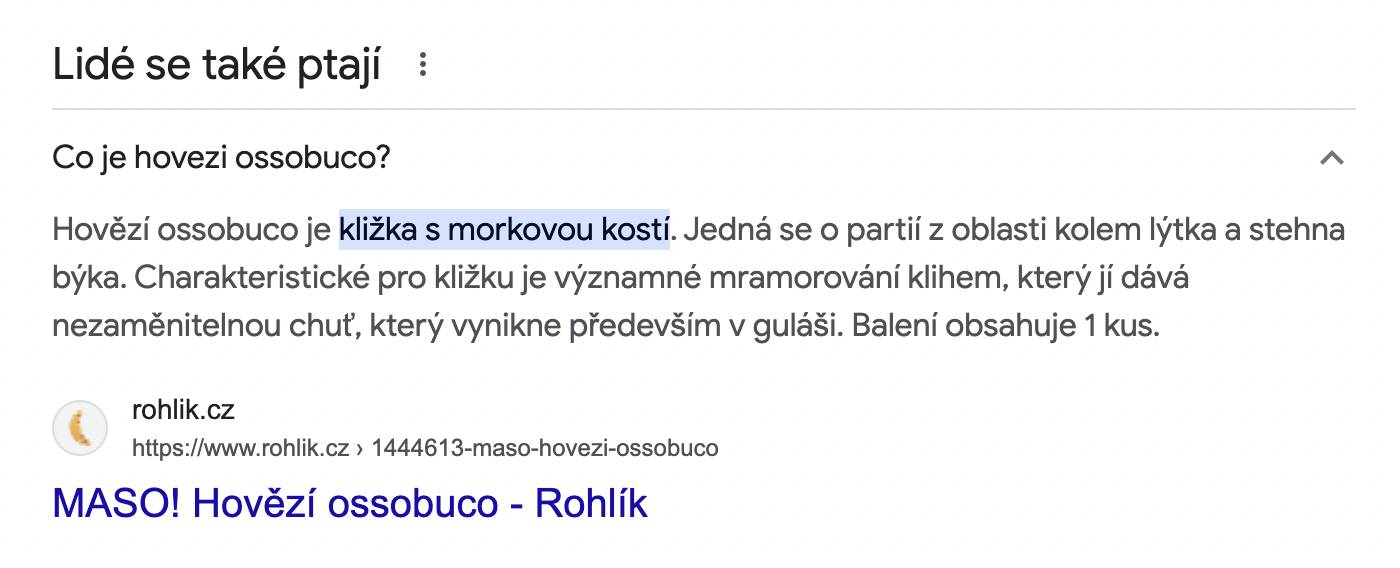Click the 1444613-maso-hovezi-ossobuco breadcrumb path
Viewport: 1400px width, 568px height.
click(545, 448)
